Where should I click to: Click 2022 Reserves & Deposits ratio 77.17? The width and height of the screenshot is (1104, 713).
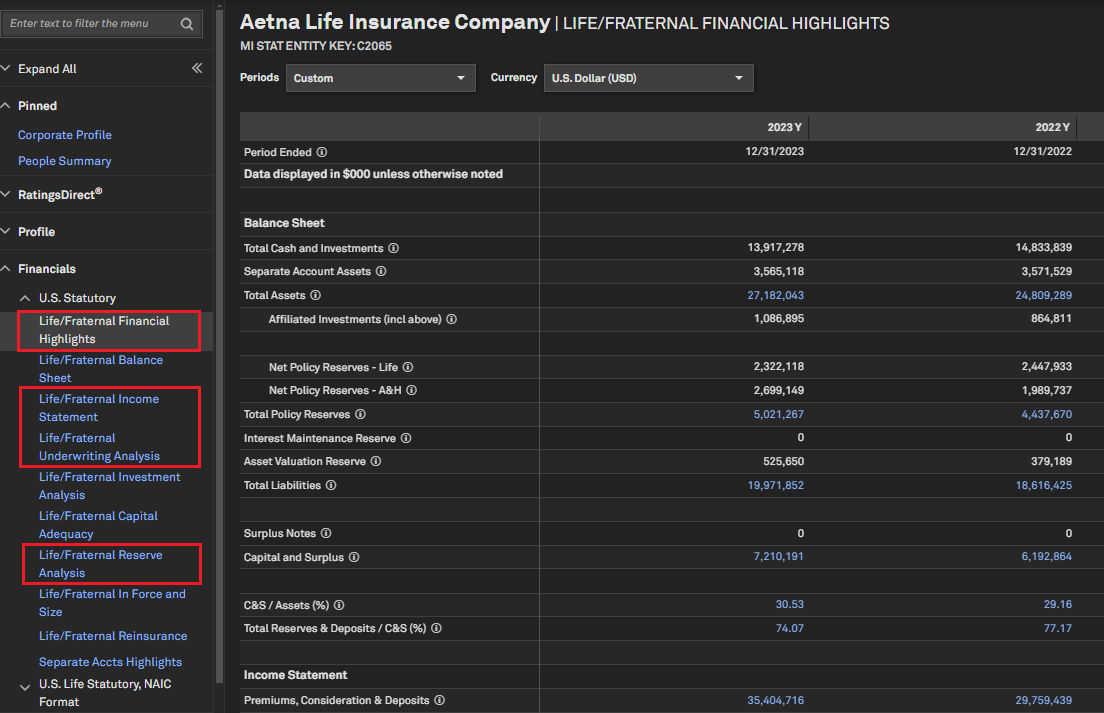click(x=1058, y=628)
